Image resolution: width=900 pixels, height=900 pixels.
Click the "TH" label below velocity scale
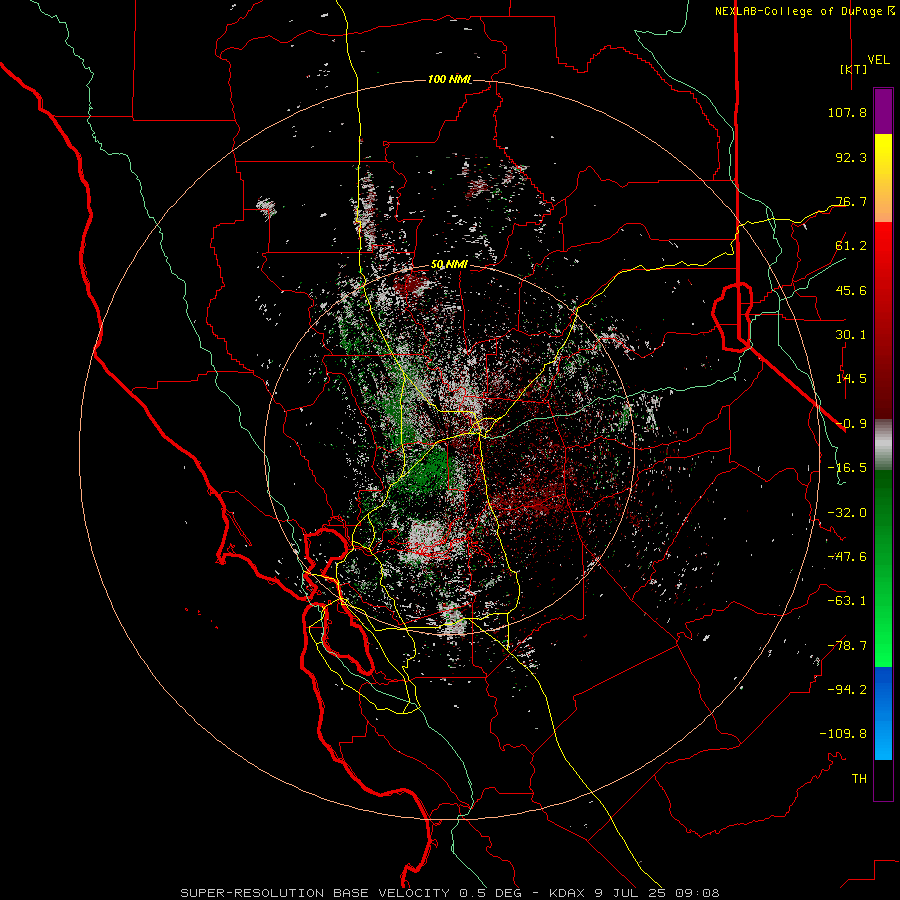[859, 779]
